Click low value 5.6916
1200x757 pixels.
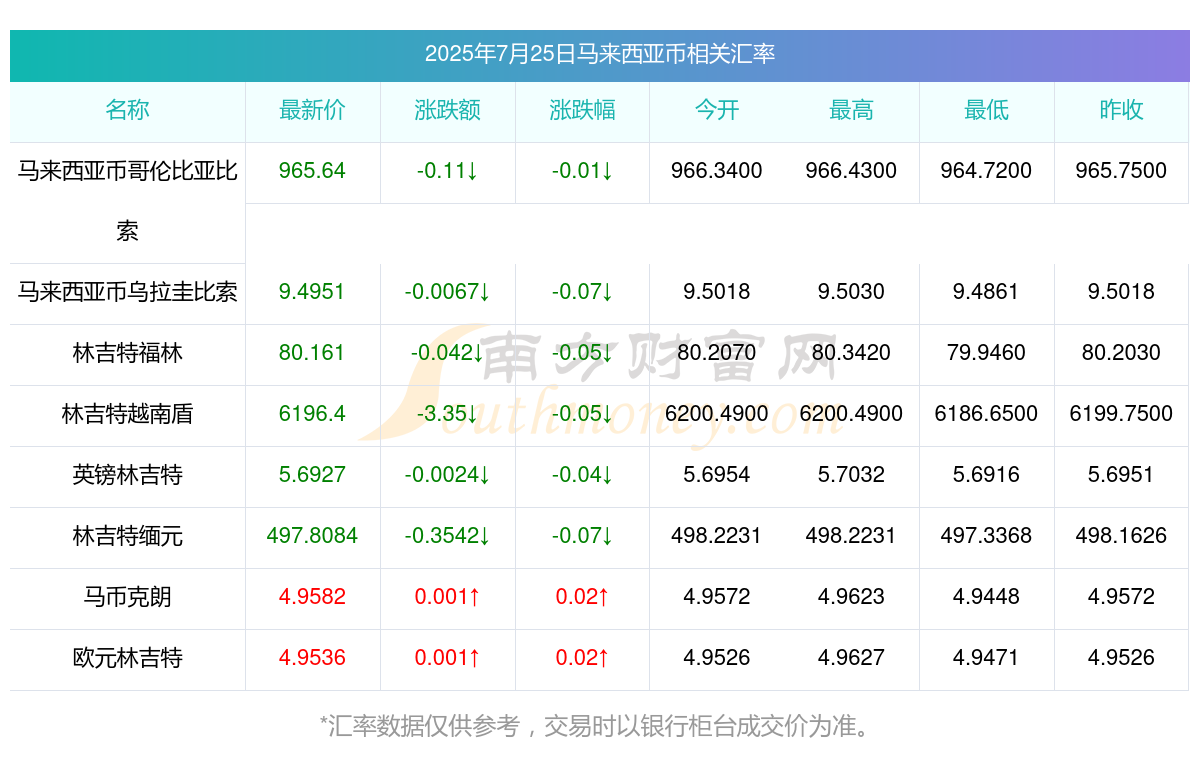(x=986, y=475)
